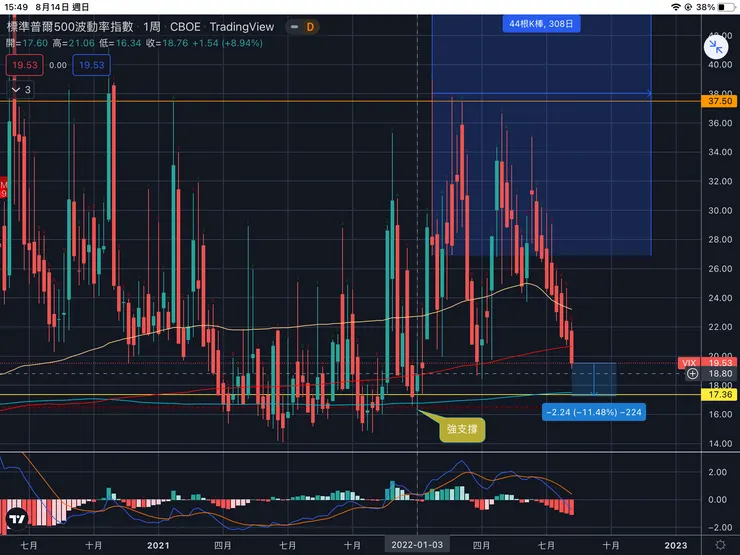Expand the collapsed indicators legend showing 3
The width and height of the screenshot is (740, 555).
21,90
